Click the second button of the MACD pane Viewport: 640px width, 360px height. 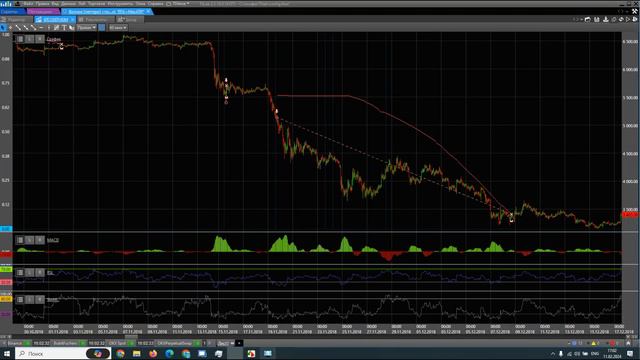(30, 240)
